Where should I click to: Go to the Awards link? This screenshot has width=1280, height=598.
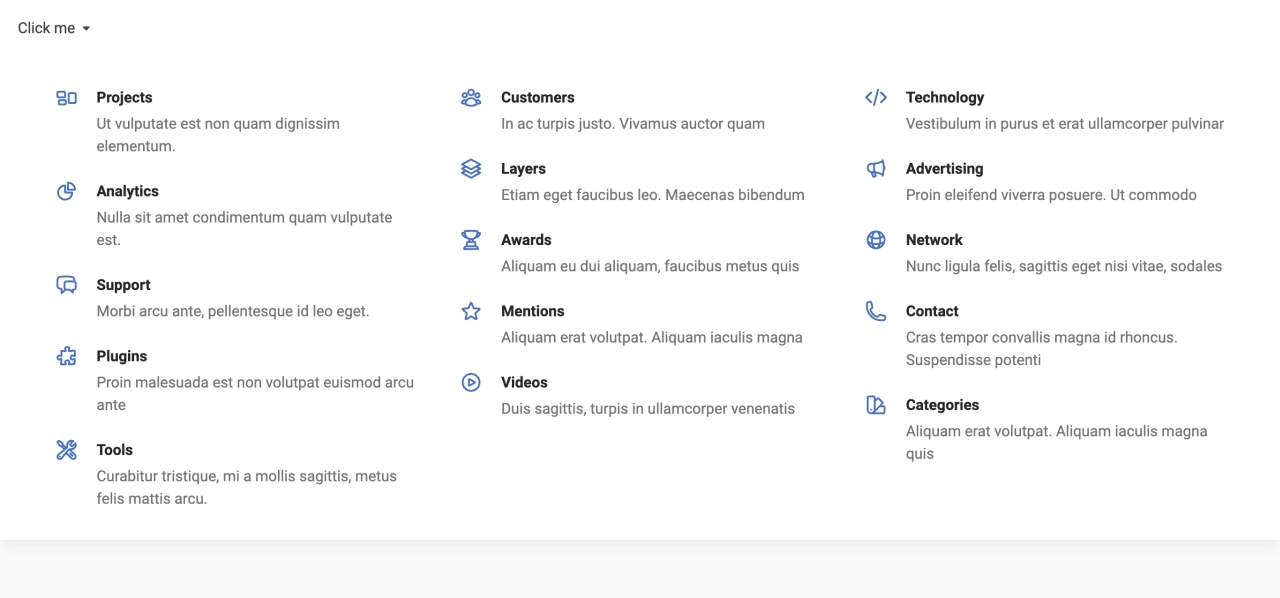click(x=526, y=240)
